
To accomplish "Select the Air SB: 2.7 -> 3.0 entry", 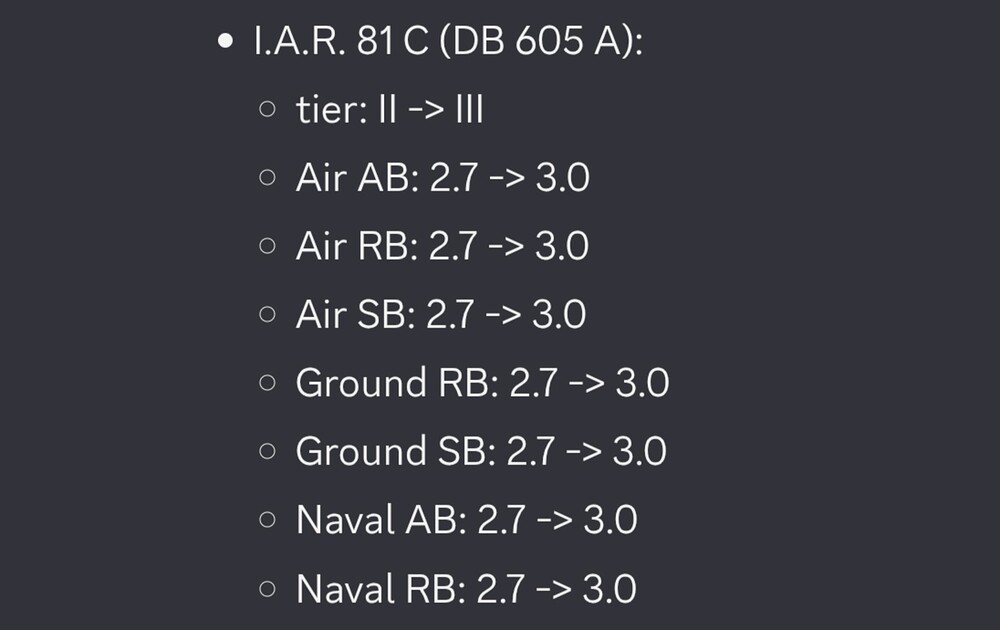I will (x=441, y=314).
